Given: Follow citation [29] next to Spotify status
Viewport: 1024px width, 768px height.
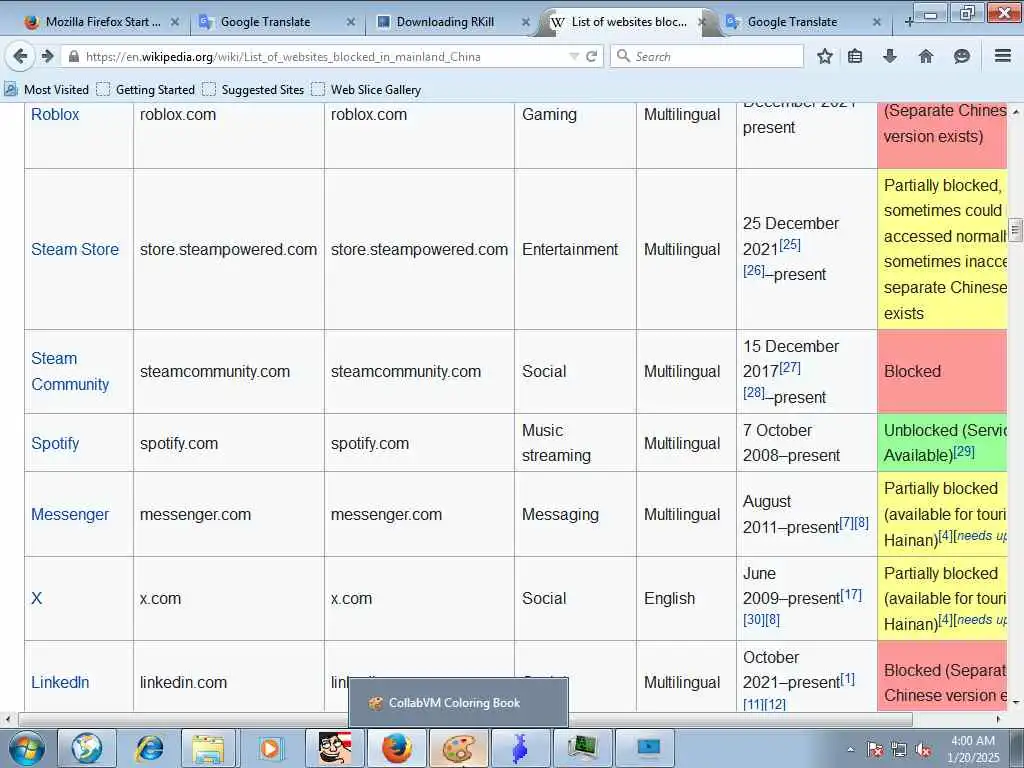Looking at the screenshot, I should click(x=964, y=451).
